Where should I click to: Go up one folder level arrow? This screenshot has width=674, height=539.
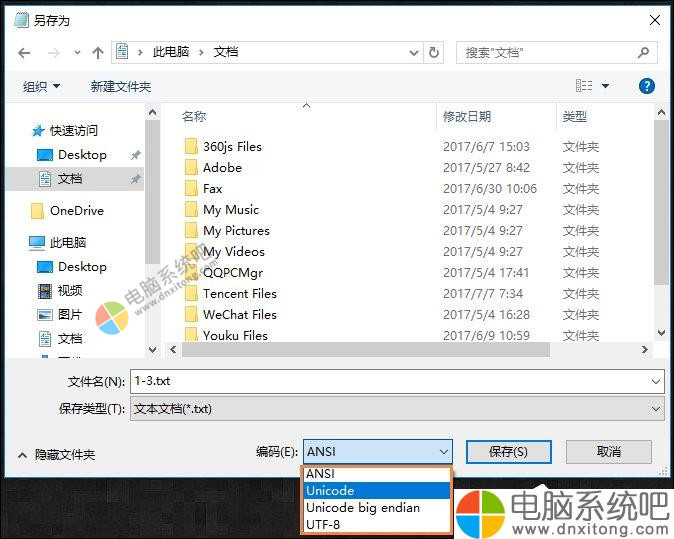(98, 53)
